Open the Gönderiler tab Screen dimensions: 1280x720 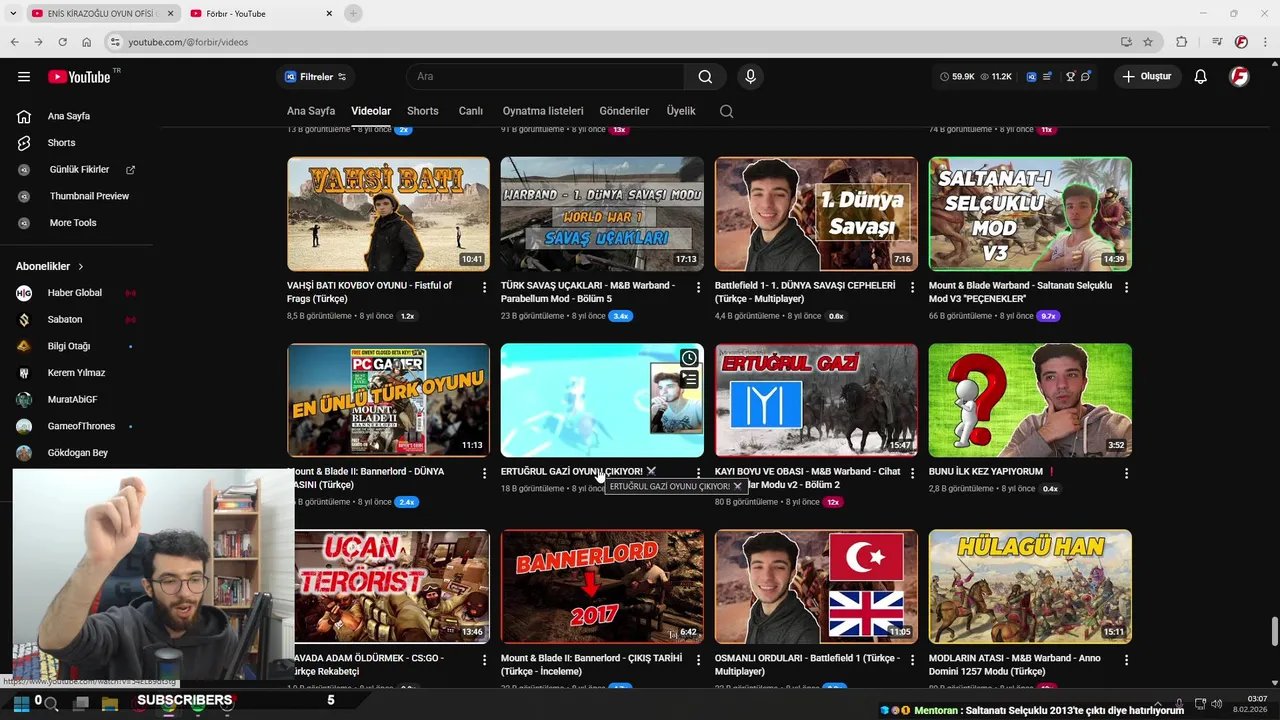[624, 111]
